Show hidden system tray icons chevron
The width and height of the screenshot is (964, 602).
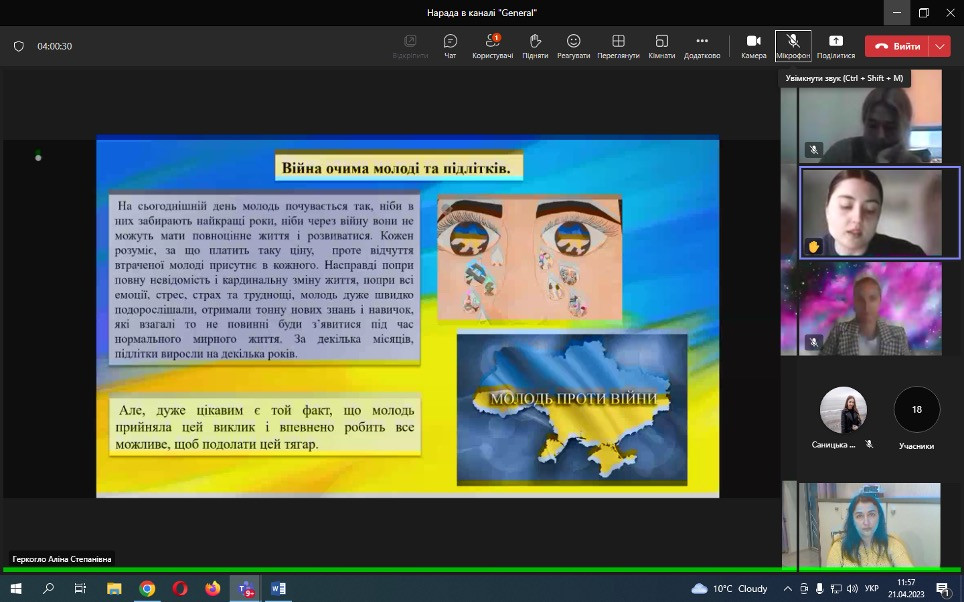[x=788, y=589]
